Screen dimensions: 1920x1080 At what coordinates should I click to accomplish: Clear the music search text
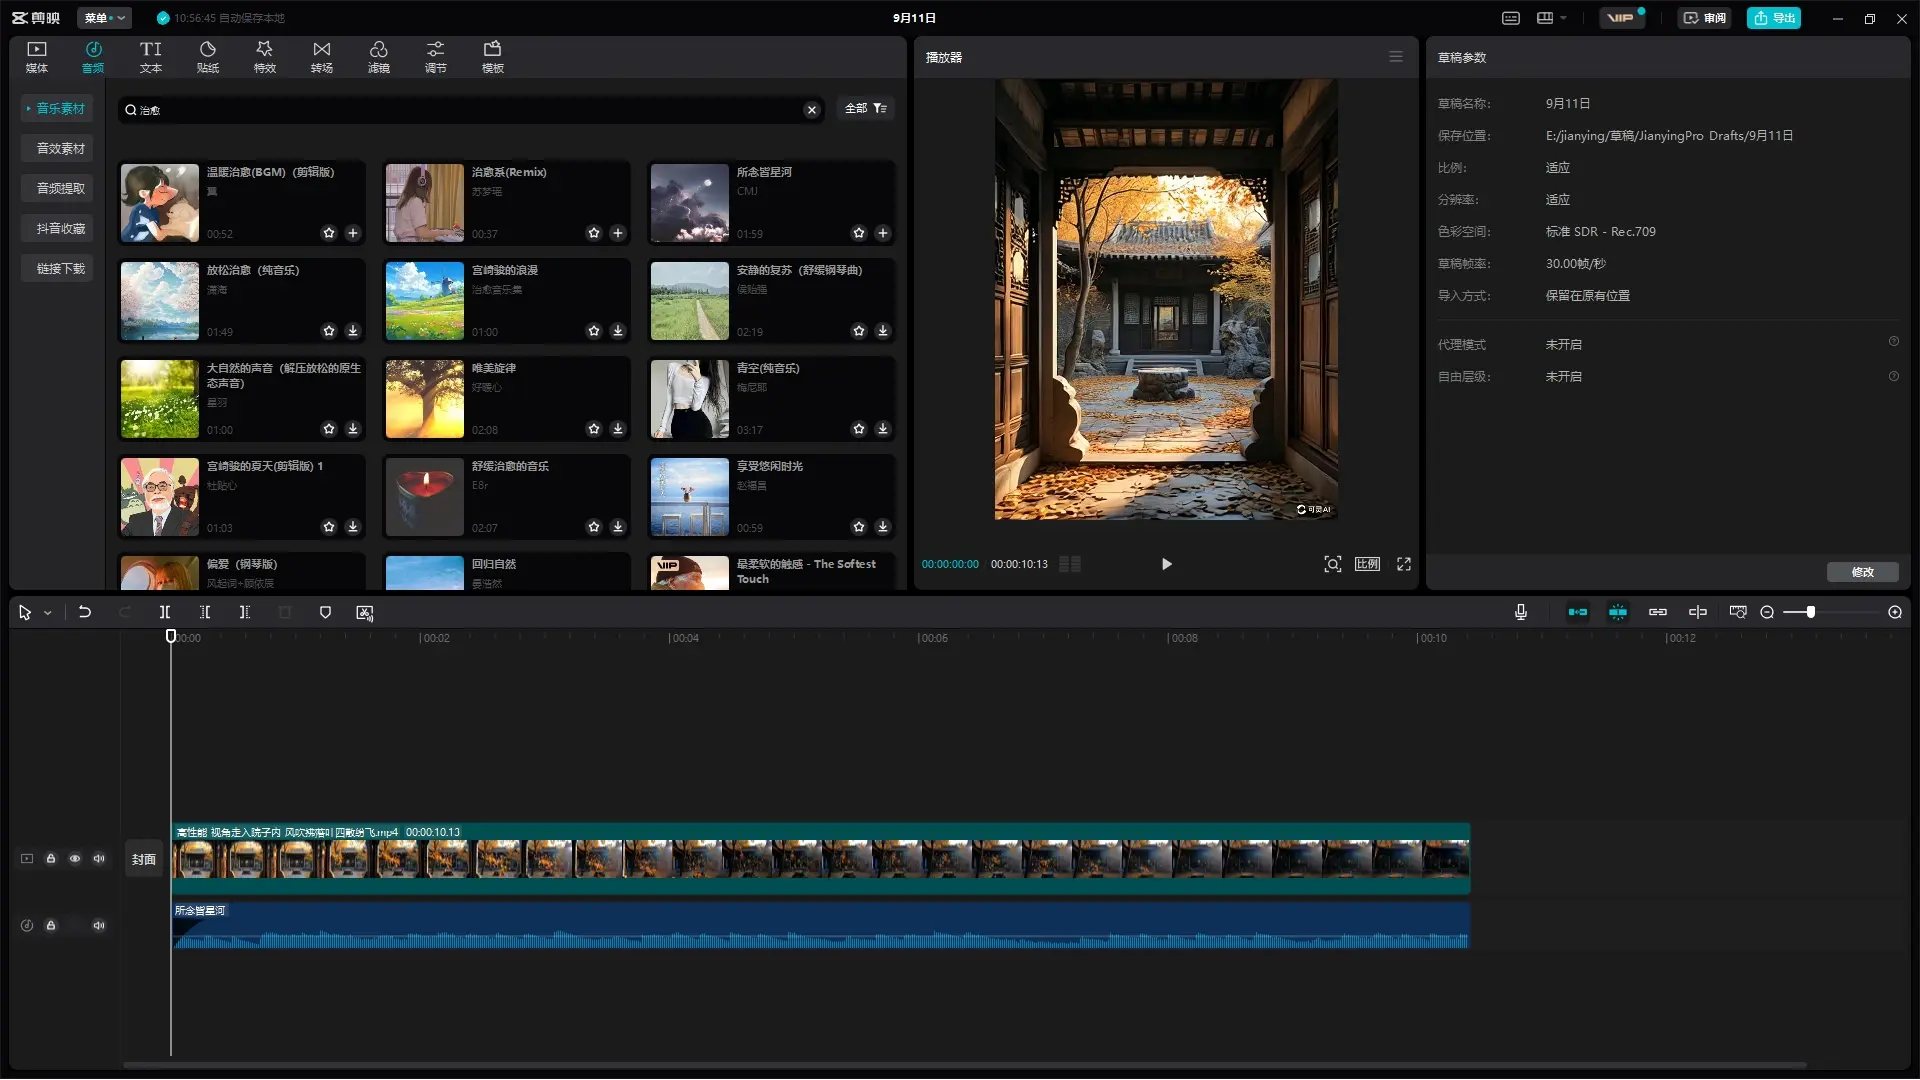812,110
